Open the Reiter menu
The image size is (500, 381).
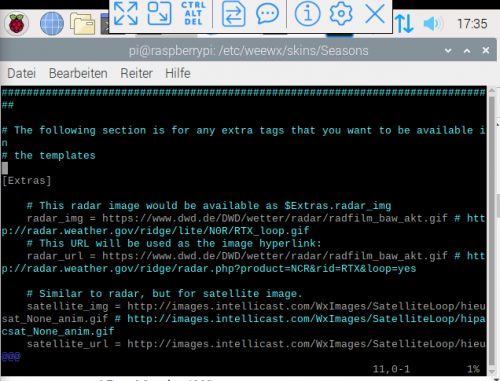click(x=136, y=73)
